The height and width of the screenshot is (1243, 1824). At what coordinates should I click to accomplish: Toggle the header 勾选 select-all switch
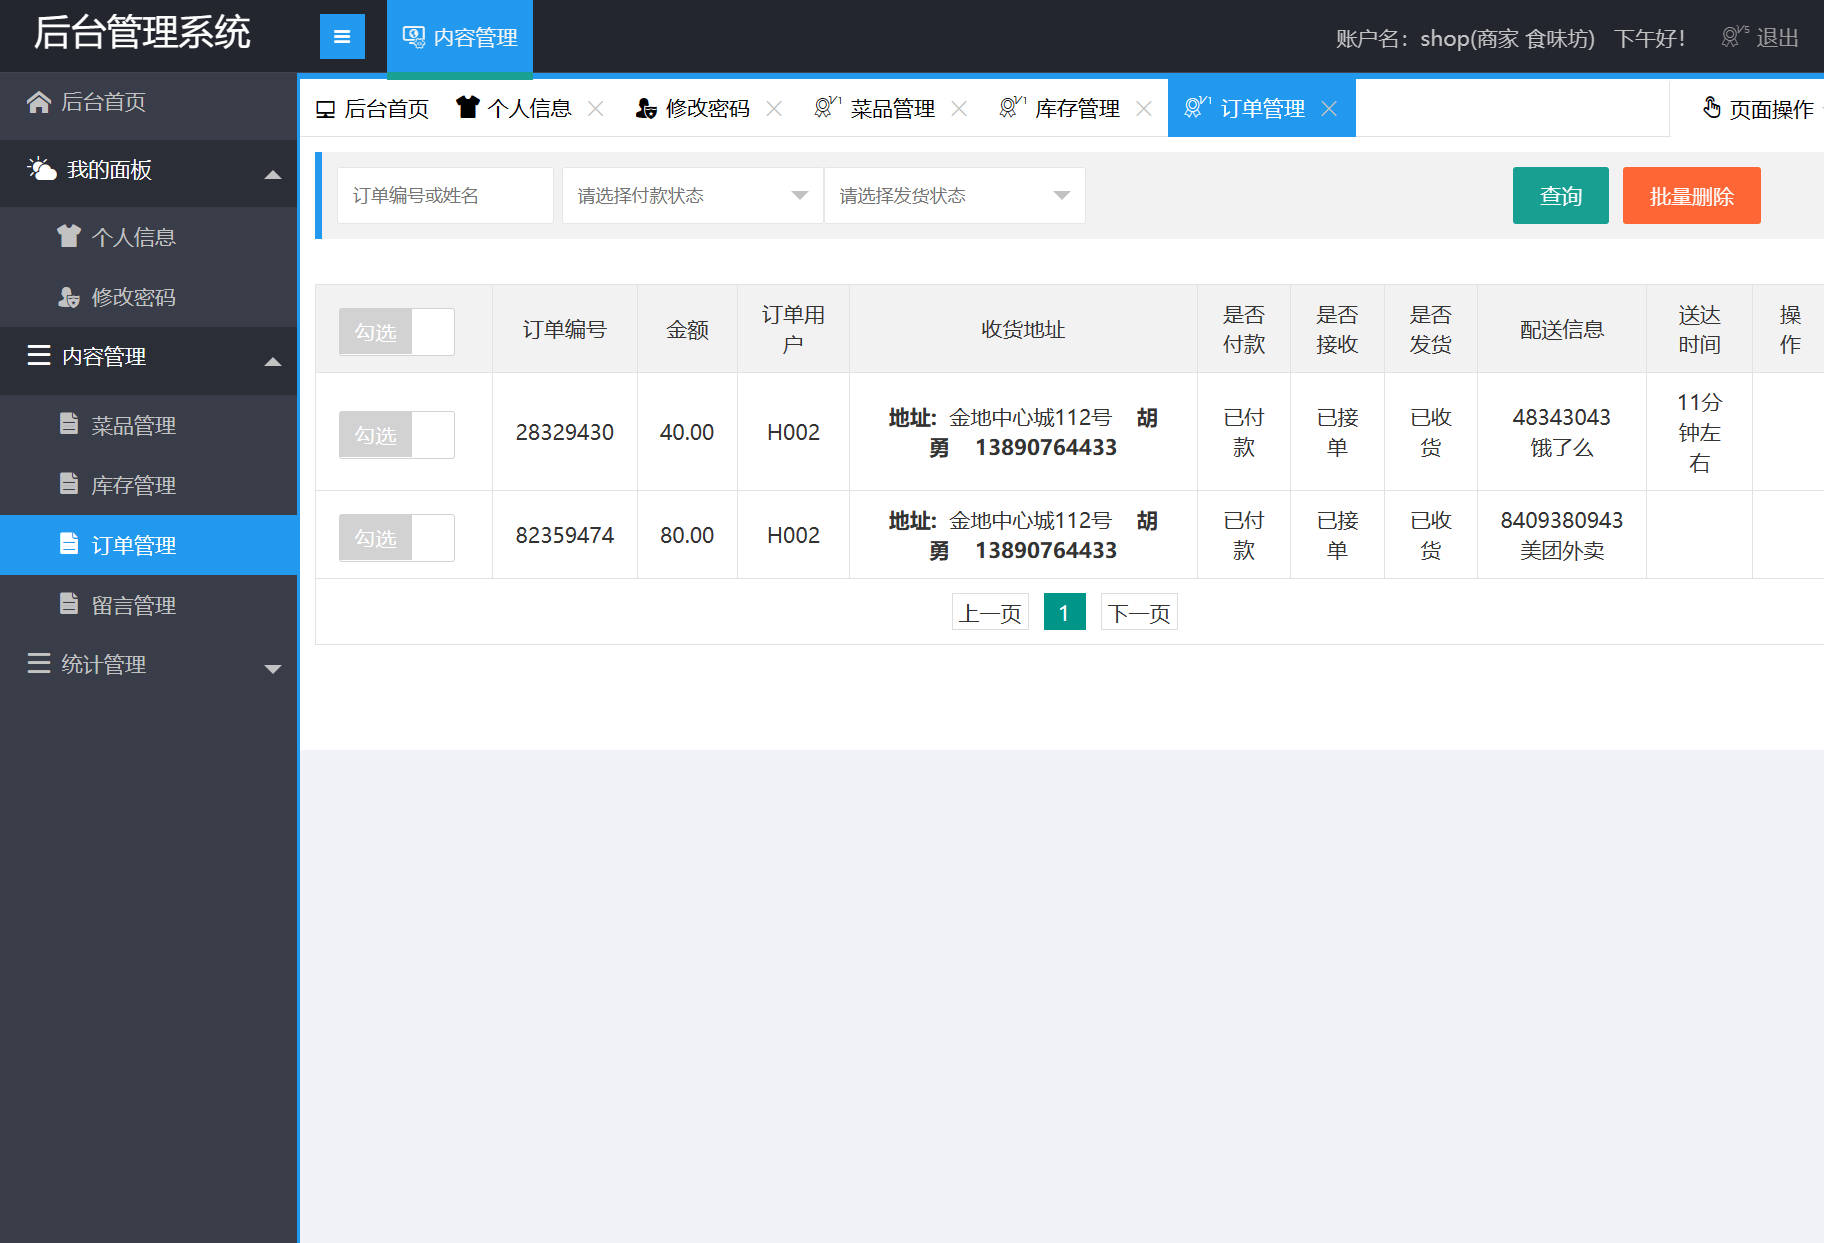pyautogui.click(x=396, y=331)
